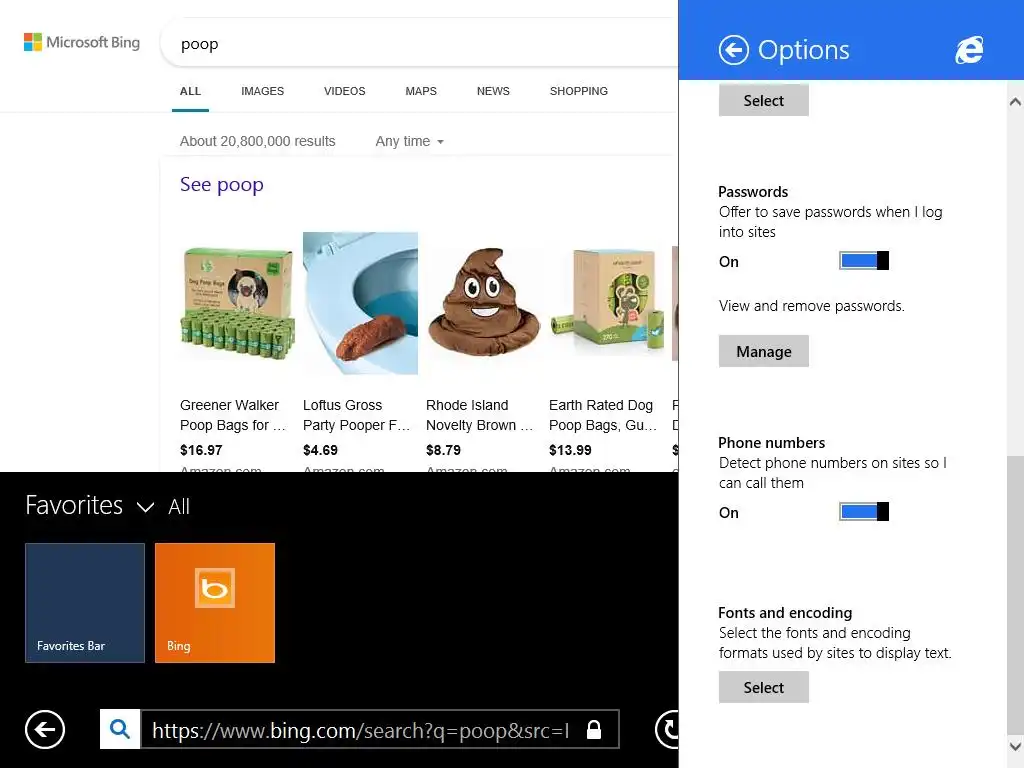Click the address bar URL field
The height and width of the screenshot is (768, 1024).
(x=380, y=729)
